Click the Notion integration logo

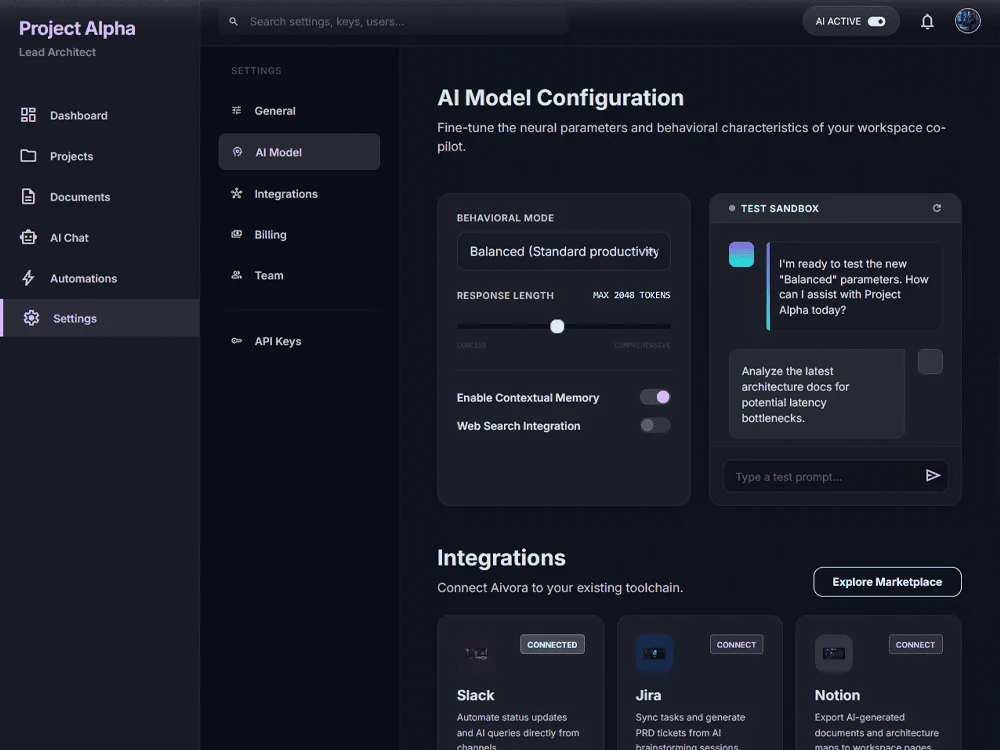pyautogui.click(x=834, y=653)
